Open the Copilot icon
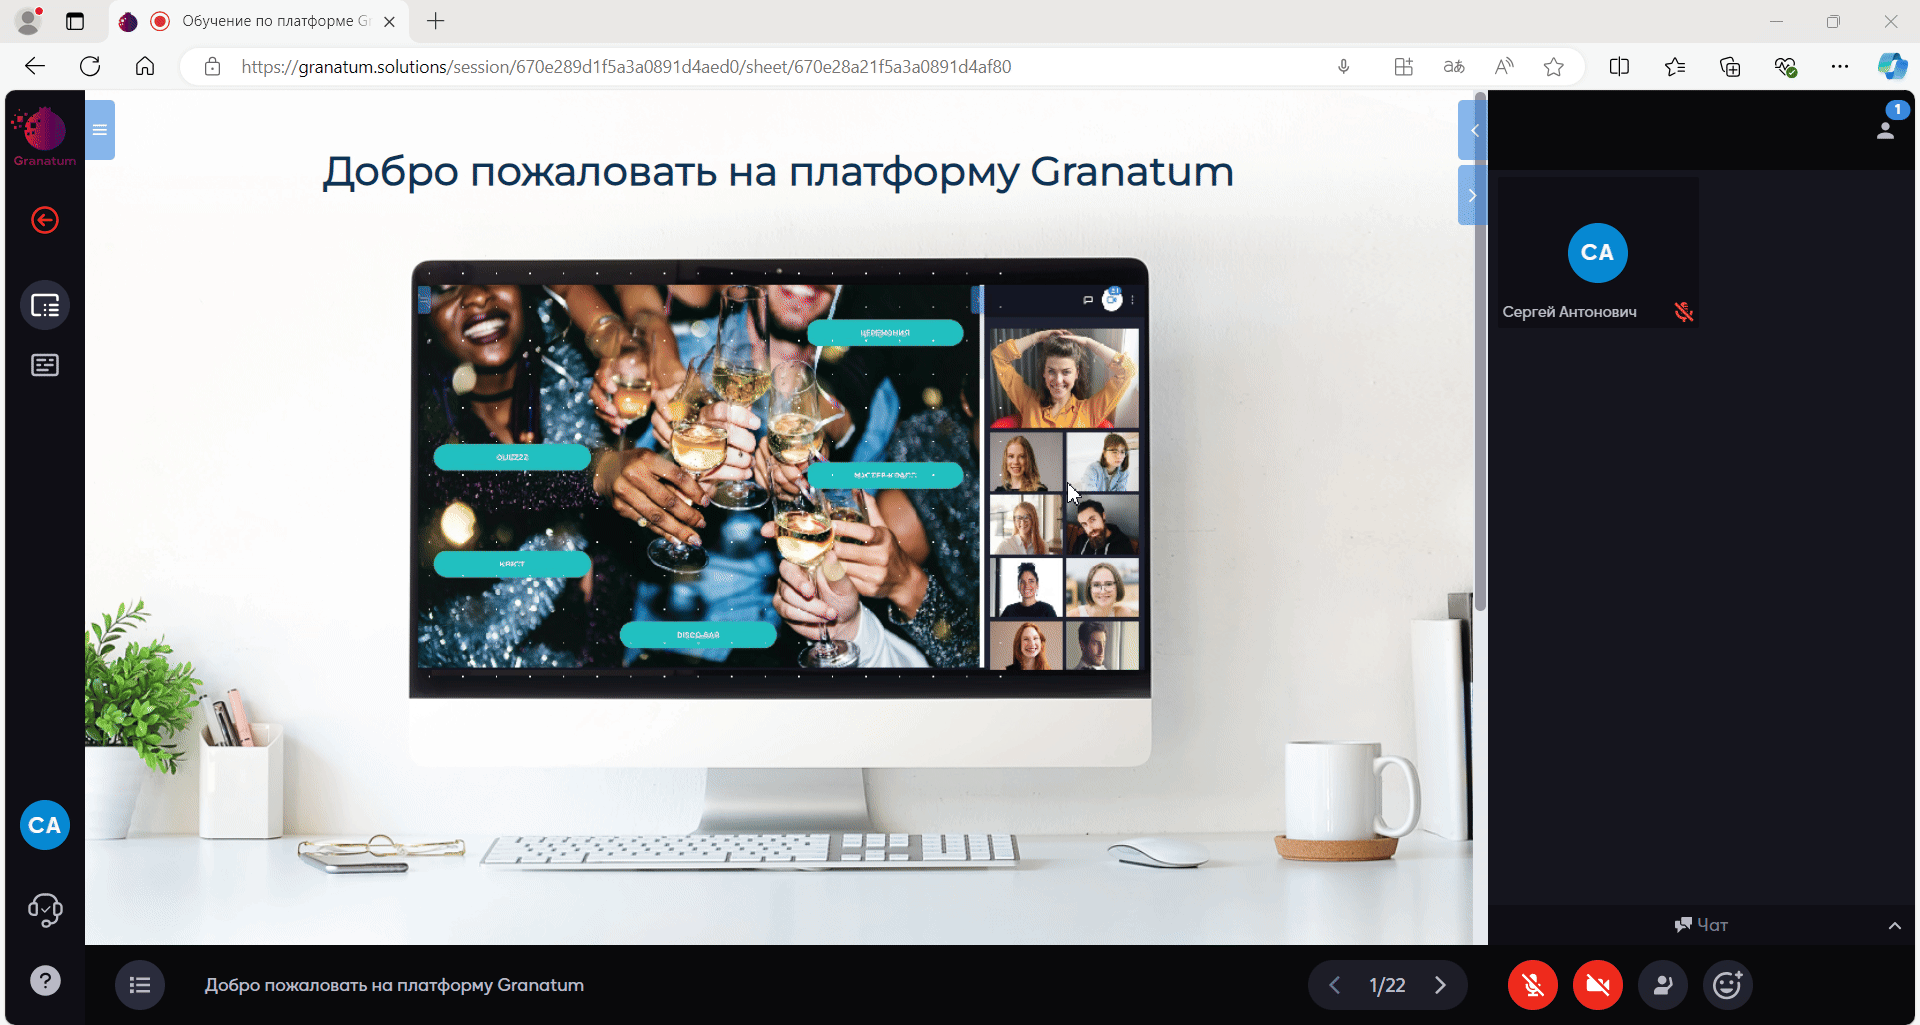Screen dimensions: 1920x1025 [x=1892, y=66]
